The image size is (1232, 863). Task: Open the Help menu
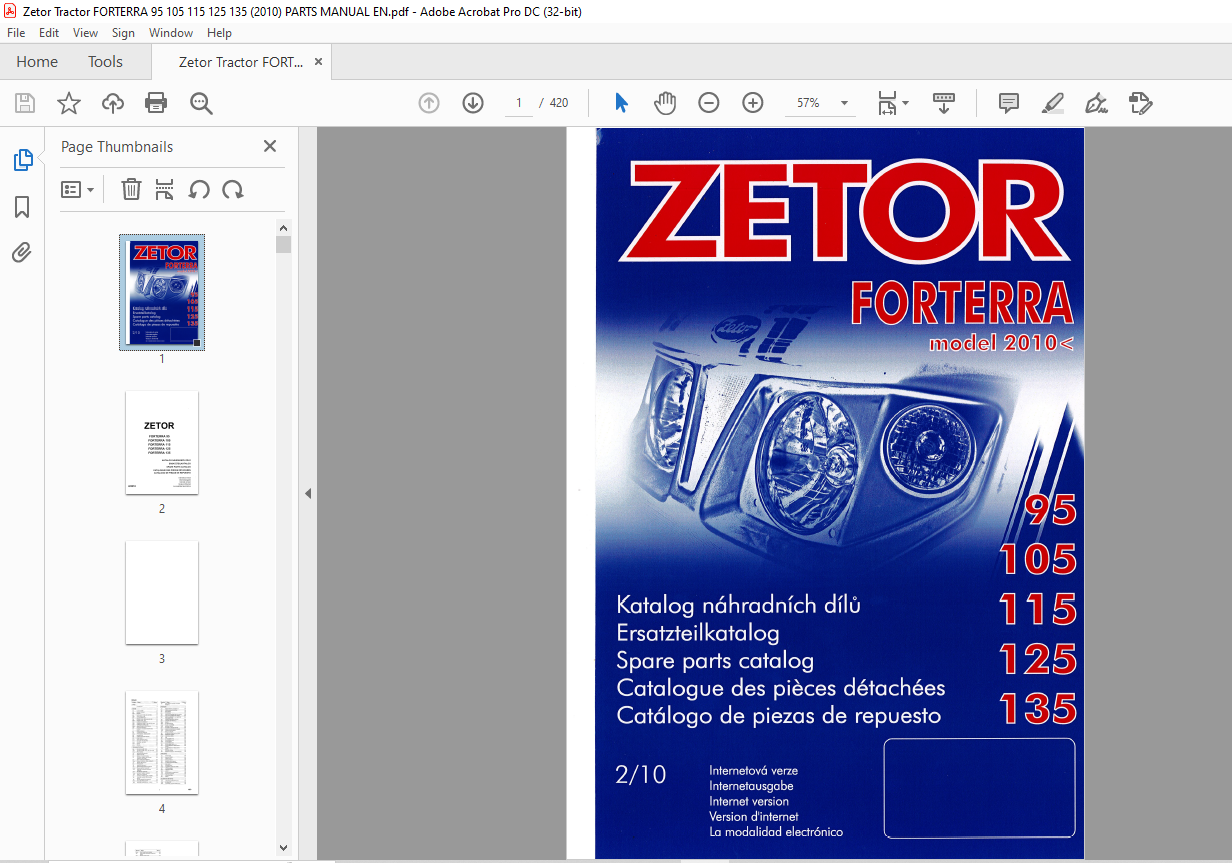[219, 33]
